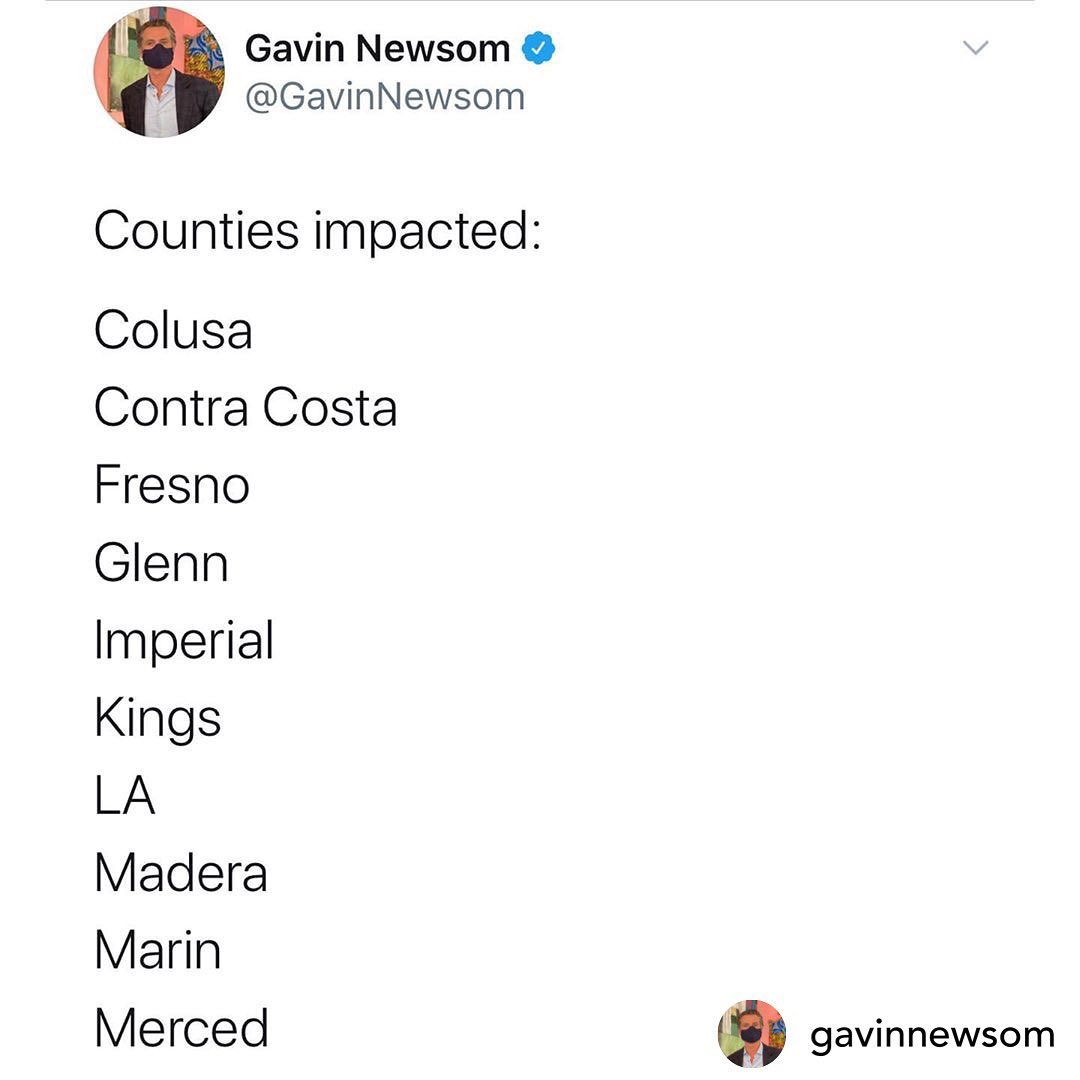The image size is (1080, 1080).
Task: Click the word "impacted:" in heading
Action: [428, 233]
